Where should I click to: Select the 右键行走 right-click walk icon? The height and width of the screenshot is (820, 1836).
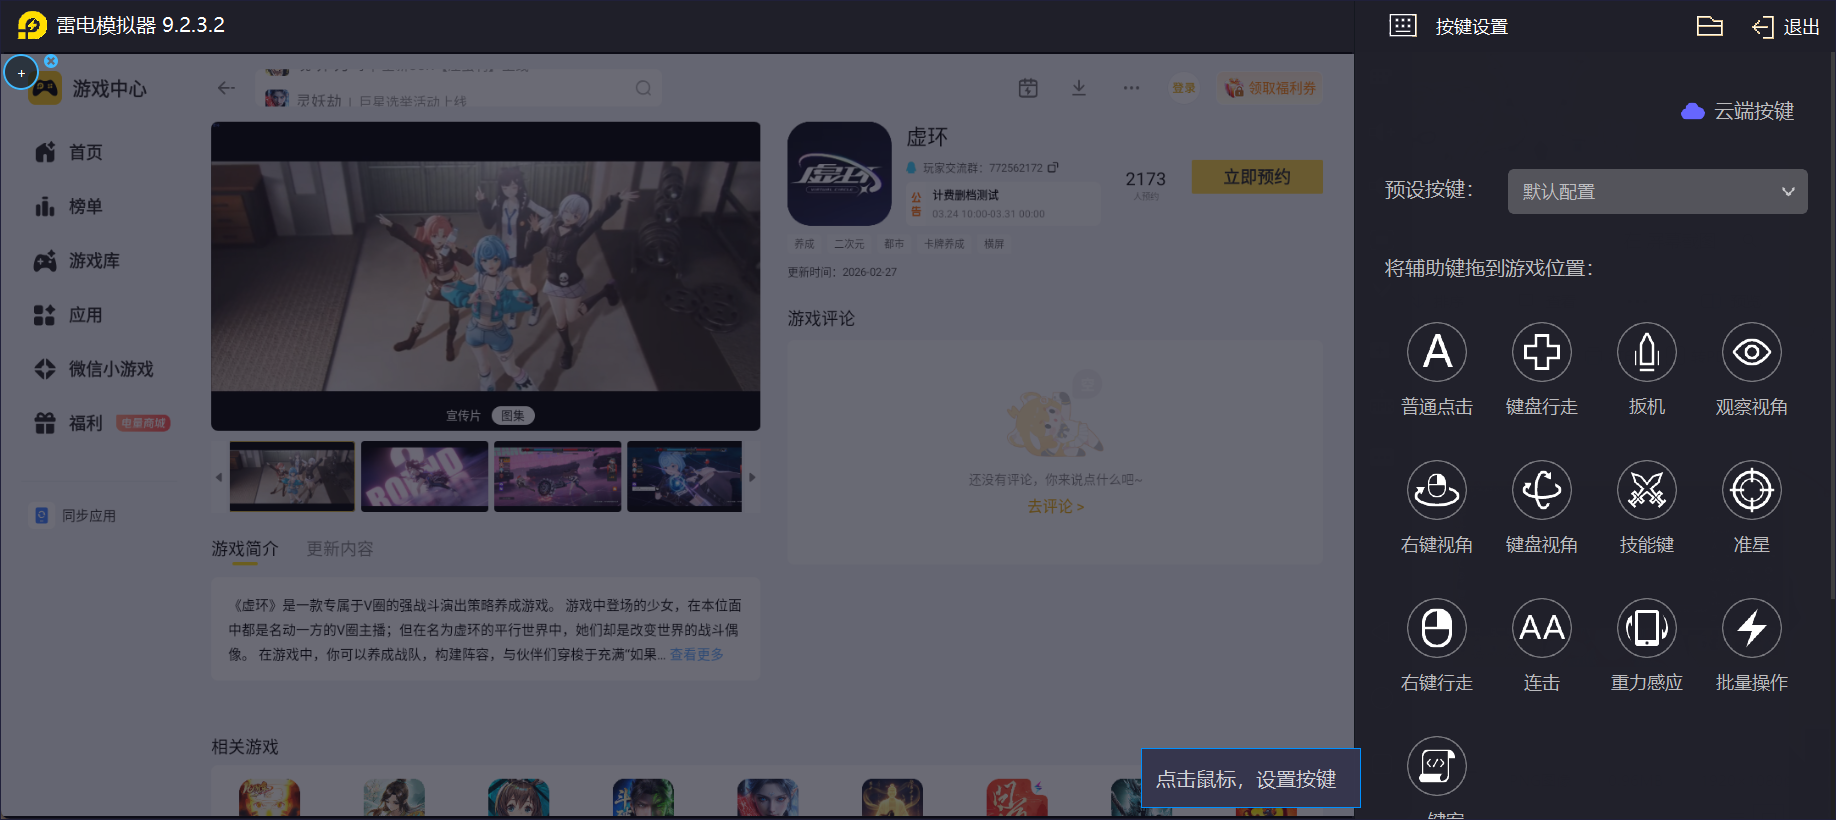coord(1437,628)
